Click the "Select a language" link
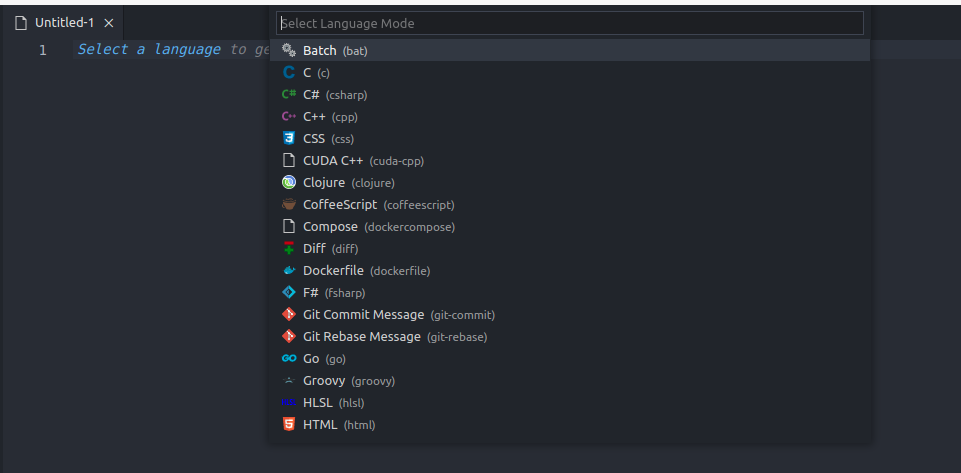 click(149, 49)
